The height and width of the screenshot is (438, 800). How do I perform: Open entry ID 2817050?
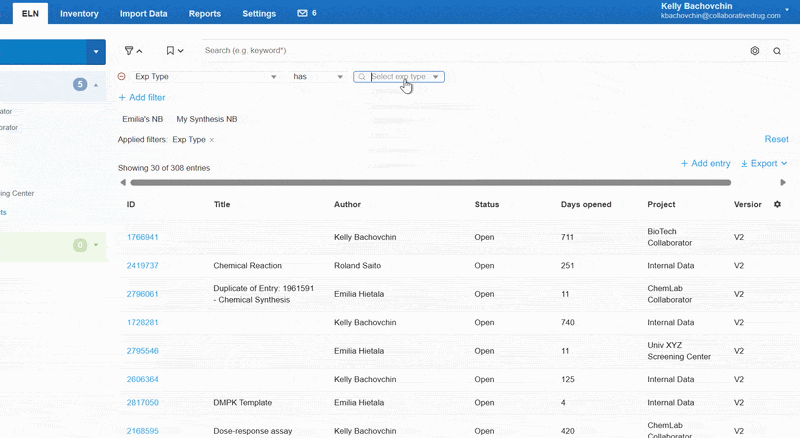point(142,403)
